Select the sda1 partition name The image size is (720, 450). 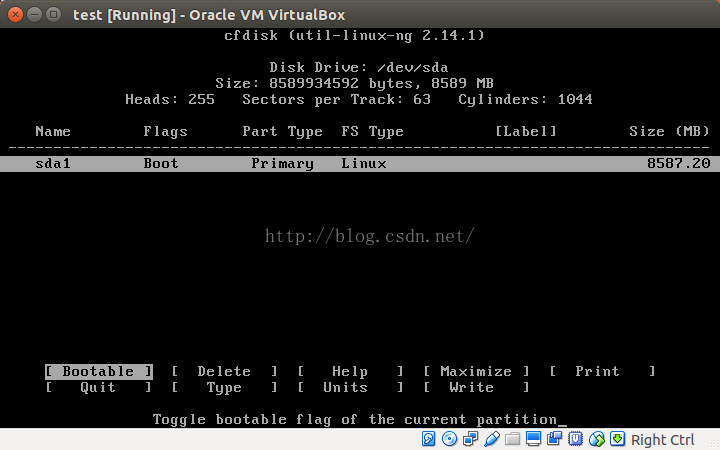53,163
